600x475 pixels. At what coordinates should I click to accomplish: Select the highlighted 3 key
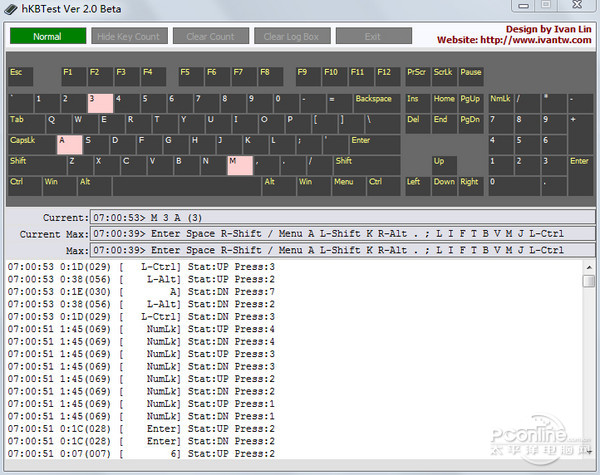coord(99,102)
